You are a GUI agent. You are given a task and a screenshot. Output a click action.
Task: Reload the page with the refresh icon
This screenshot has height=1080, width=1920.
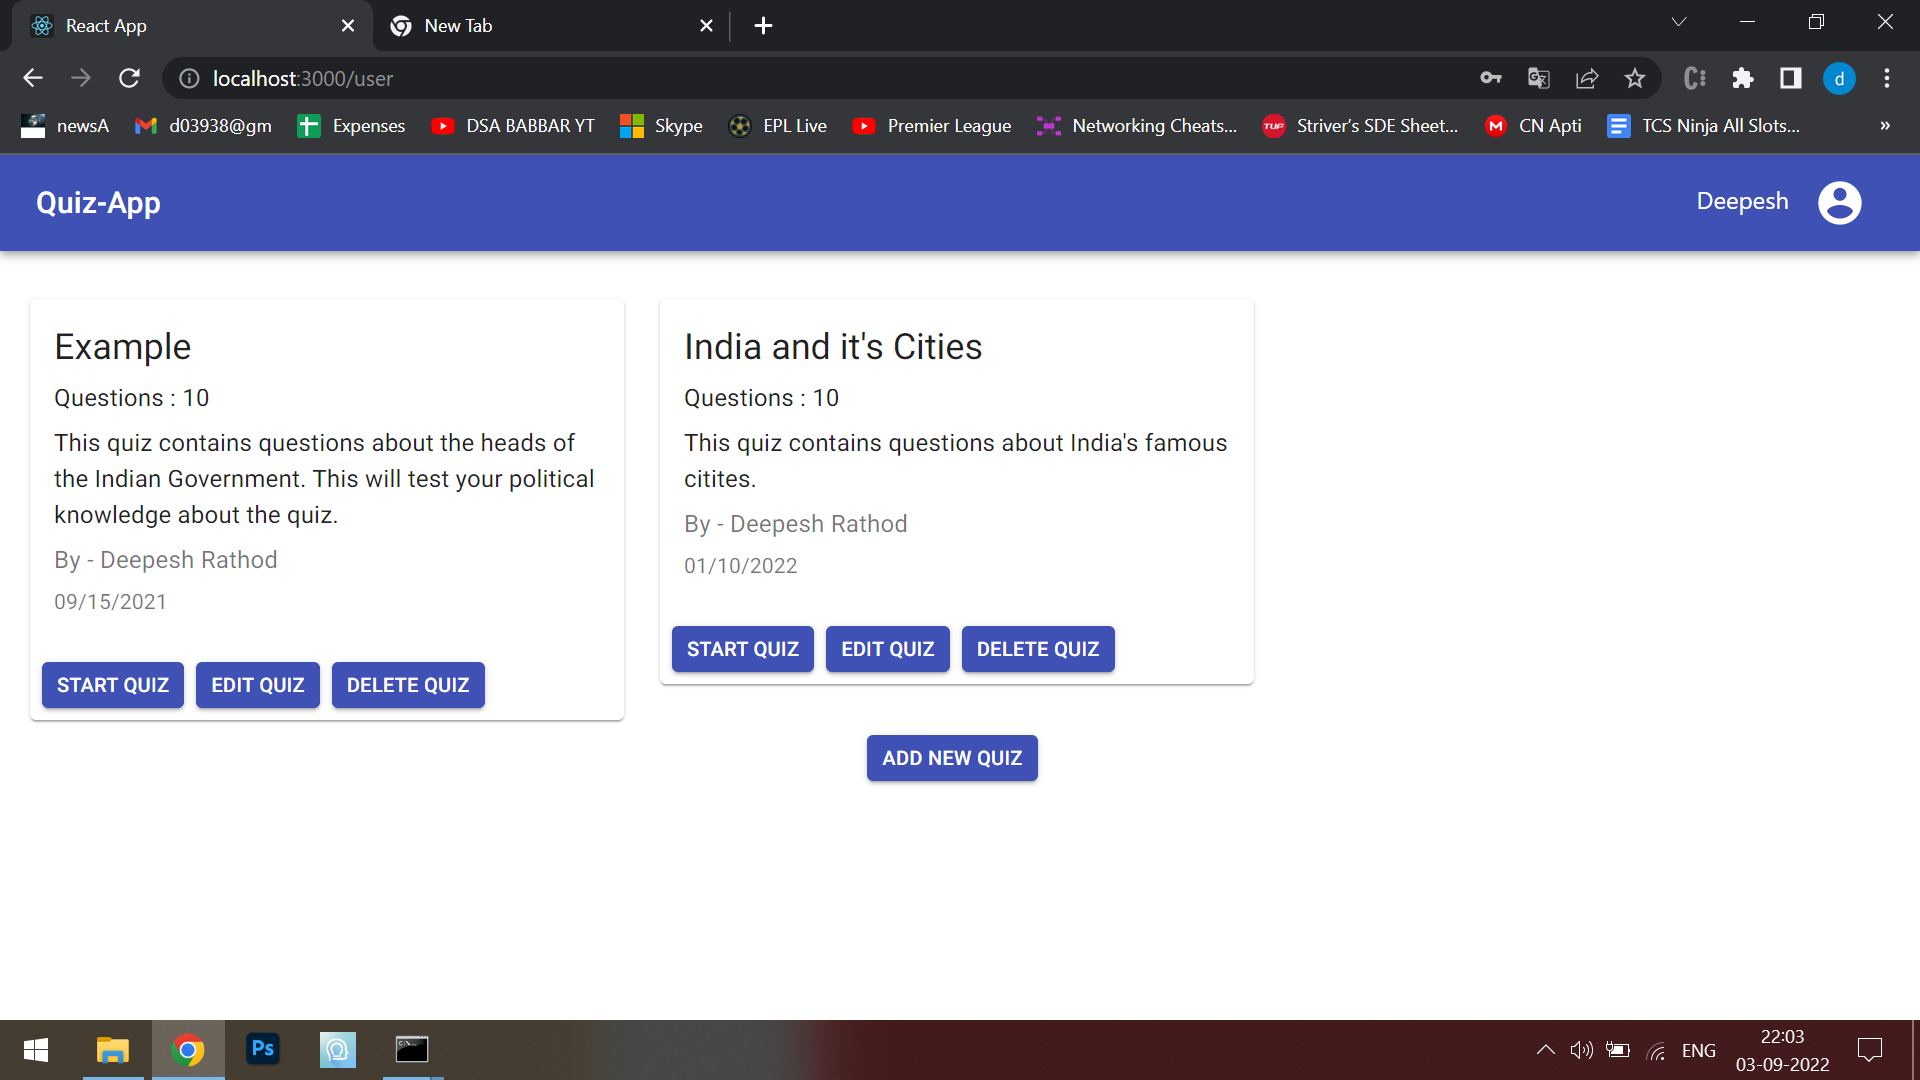(x=129, y=78)
